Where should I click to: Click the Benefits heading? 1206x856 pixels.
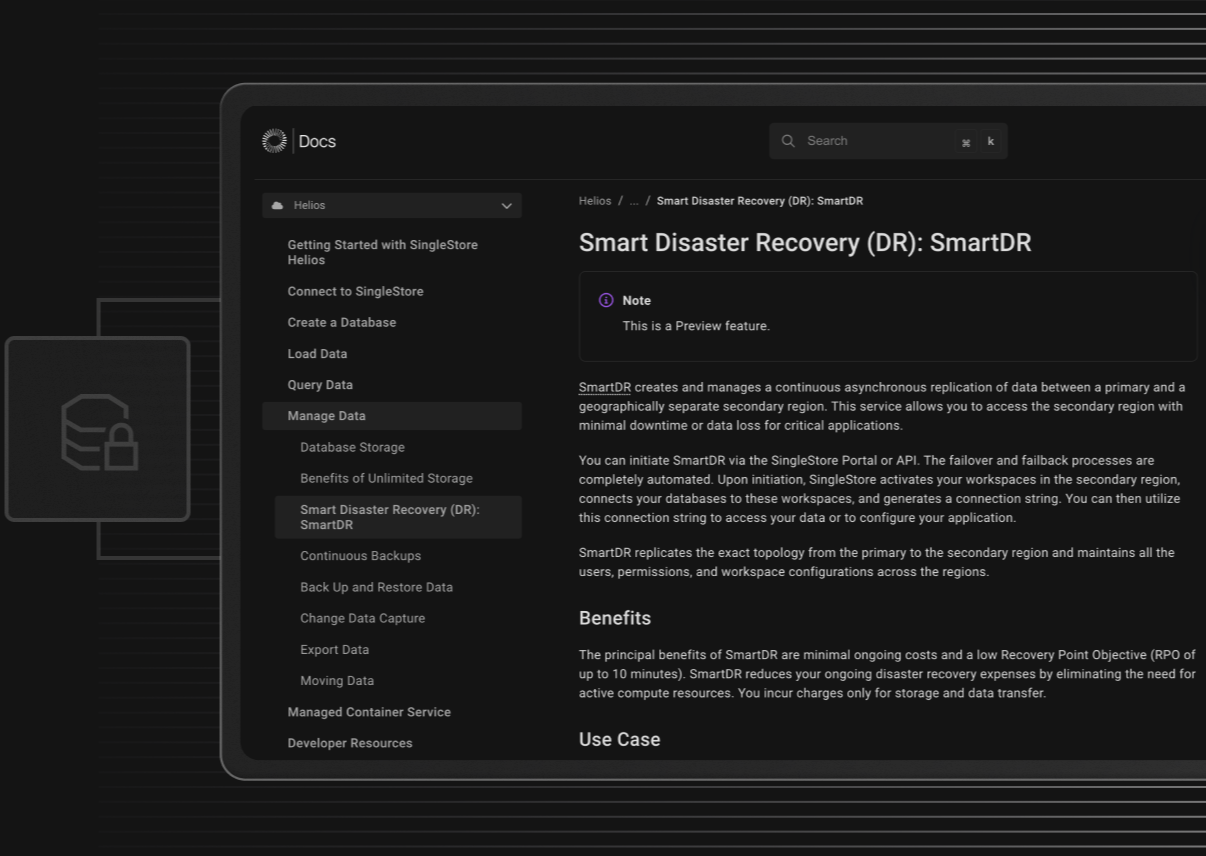[x=615, y=618]
